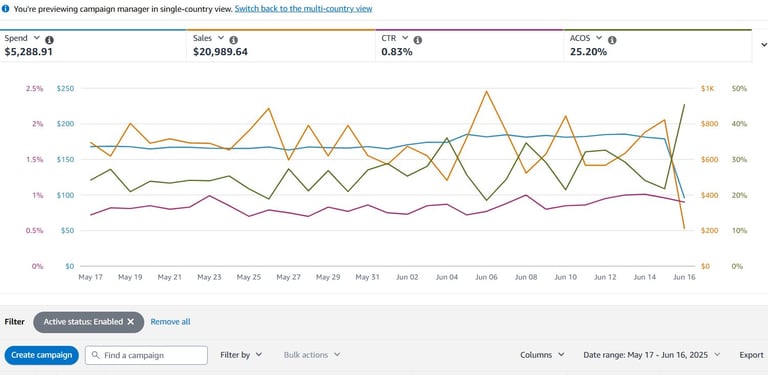Click the Create campaign button
Image resolution: width=768 pixels, height=375 pixels.
42,355
